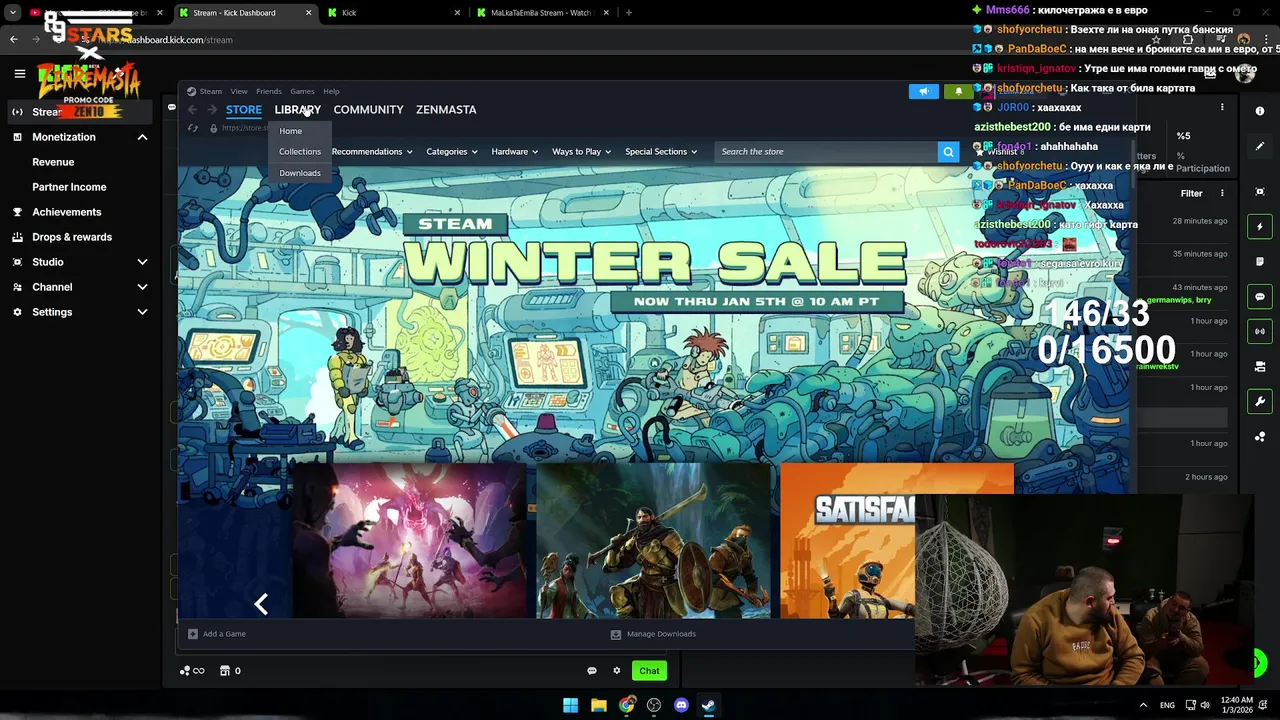Go forward with Steam's forward arrow
The height and width of the screenshot is (720, 1280).
[212, 110]
